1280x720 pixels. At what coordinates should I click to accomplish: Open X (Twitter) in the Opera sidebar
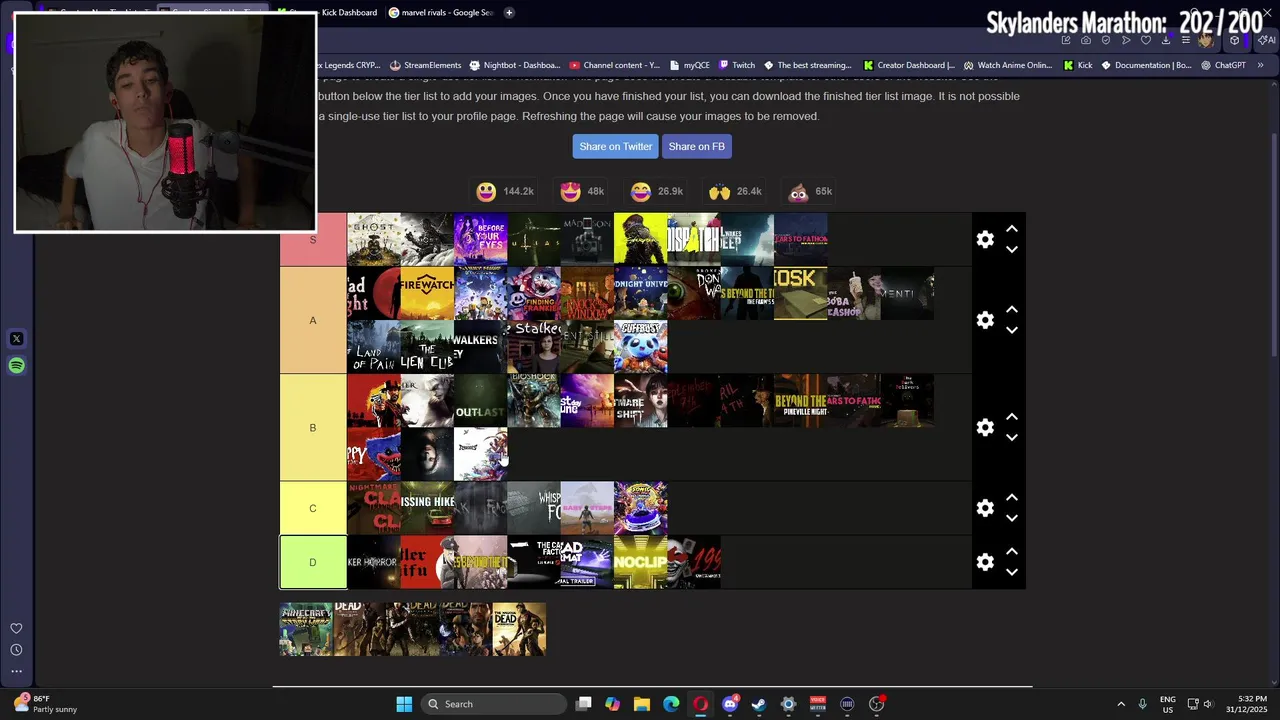coord(16,339)
